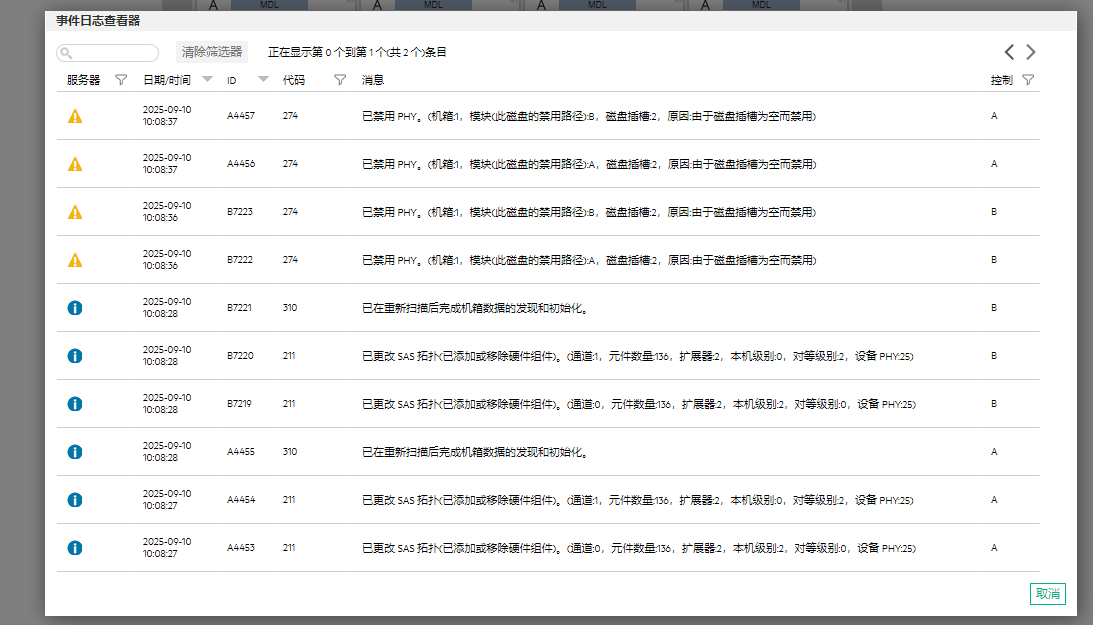Viewport: 1093px width, 625px height.
Task: Select event ID A4457
Action: tap(240, 116)
